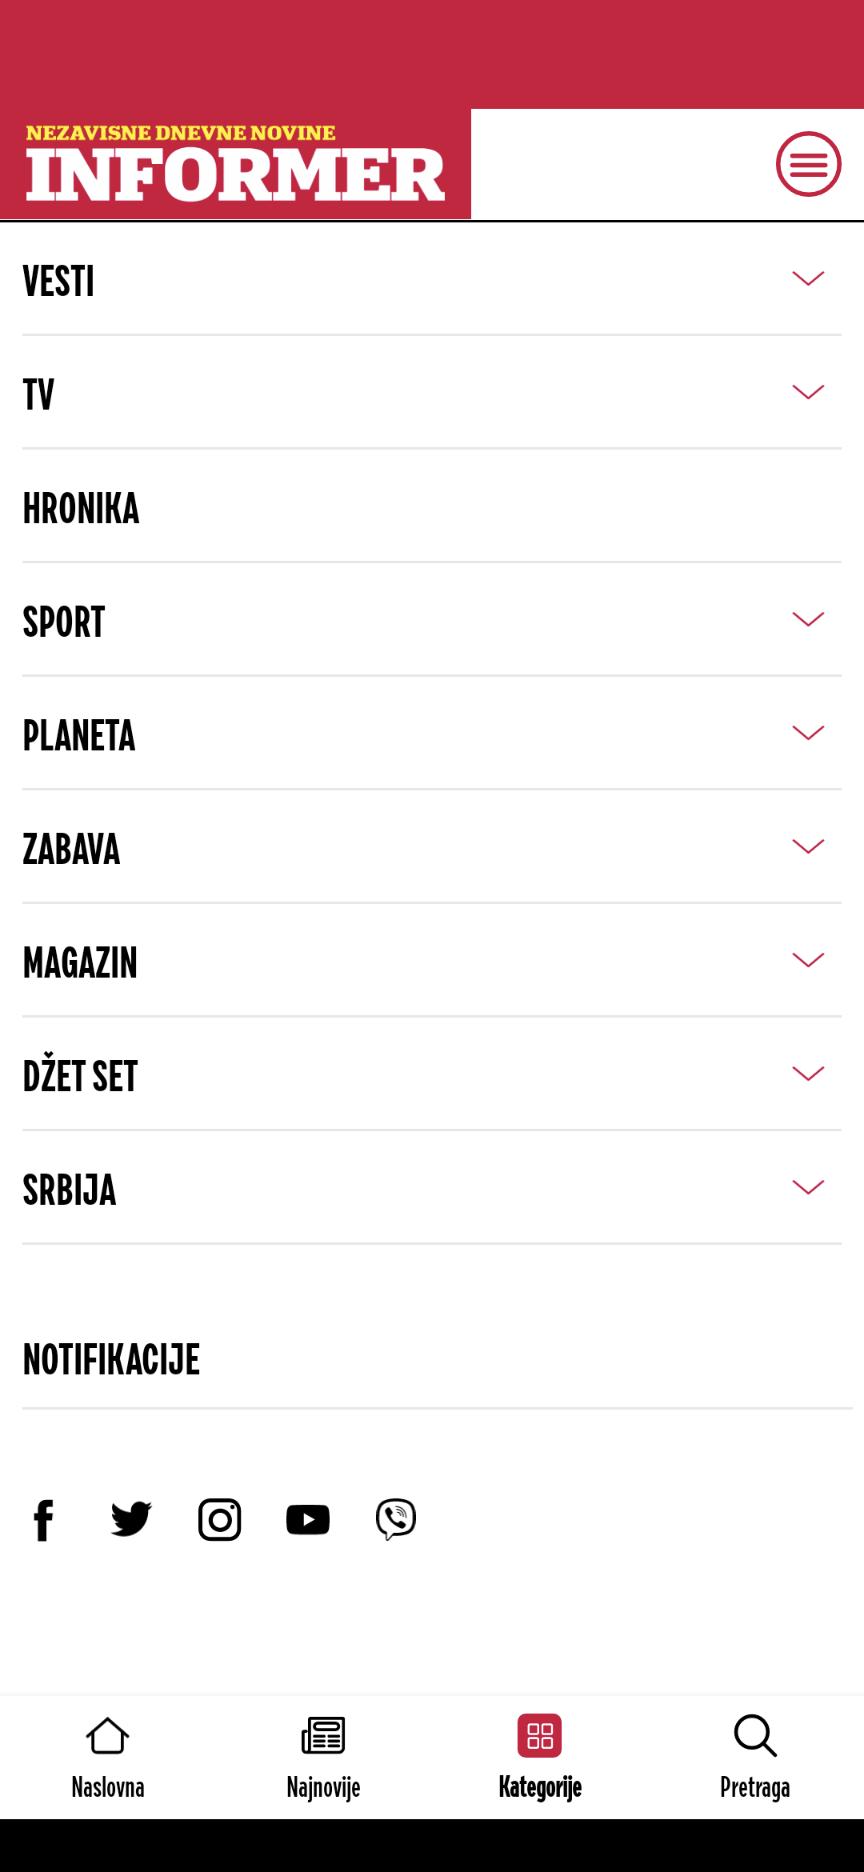This screenshot has width=864, height=1872.
Task: Open the Pretraga search tab
Action: (755, 1756)
